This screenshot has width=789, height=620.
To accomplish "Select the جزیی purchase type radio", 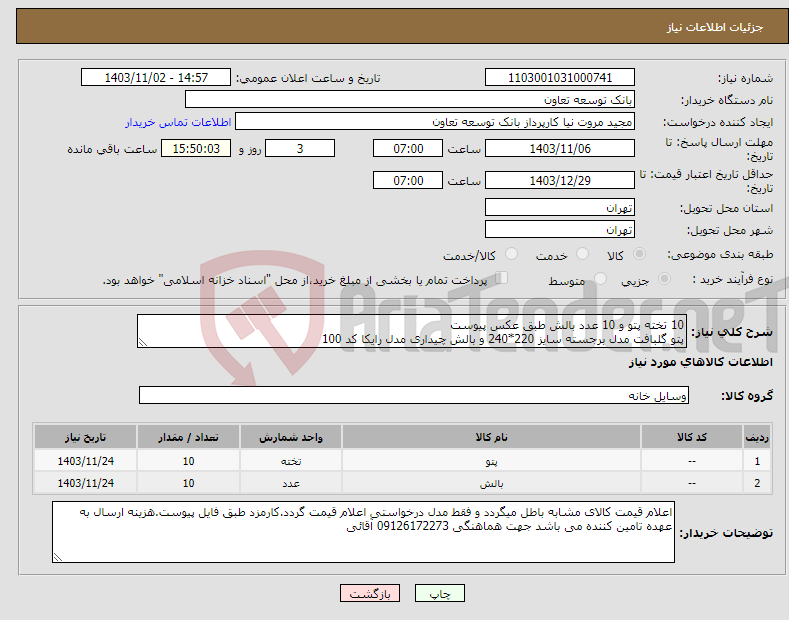I will pos(664,279).
